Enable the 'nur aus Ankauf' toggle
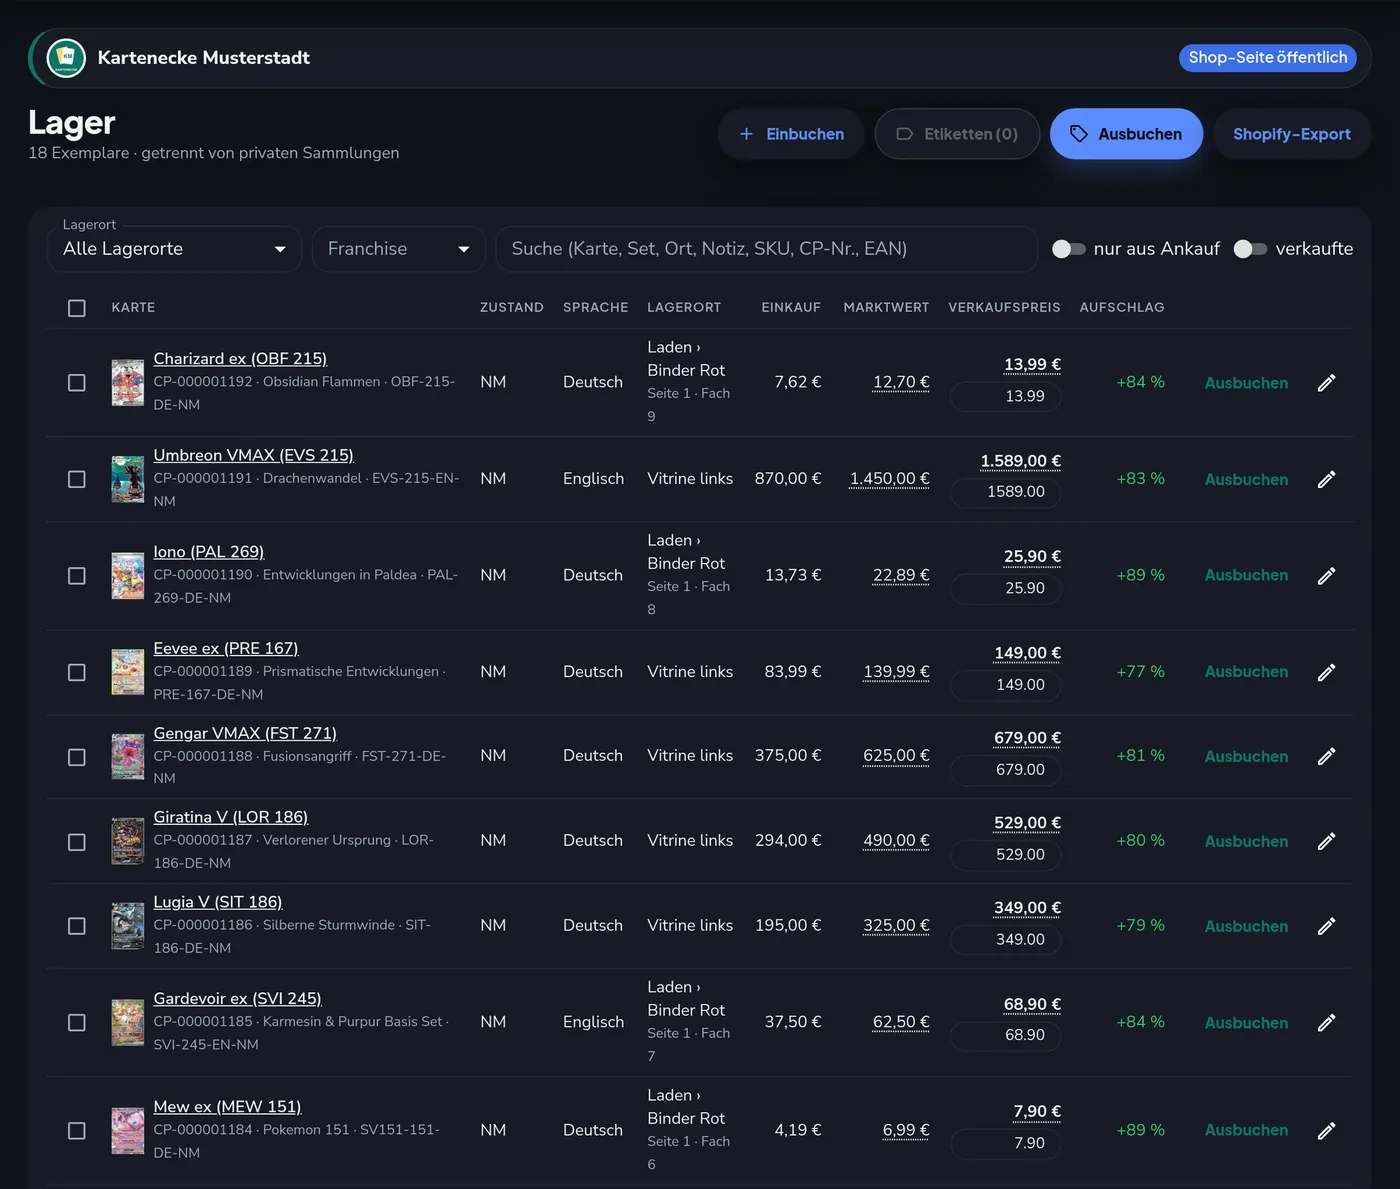The image size is (1400, 1189). tap(1069, 249)
